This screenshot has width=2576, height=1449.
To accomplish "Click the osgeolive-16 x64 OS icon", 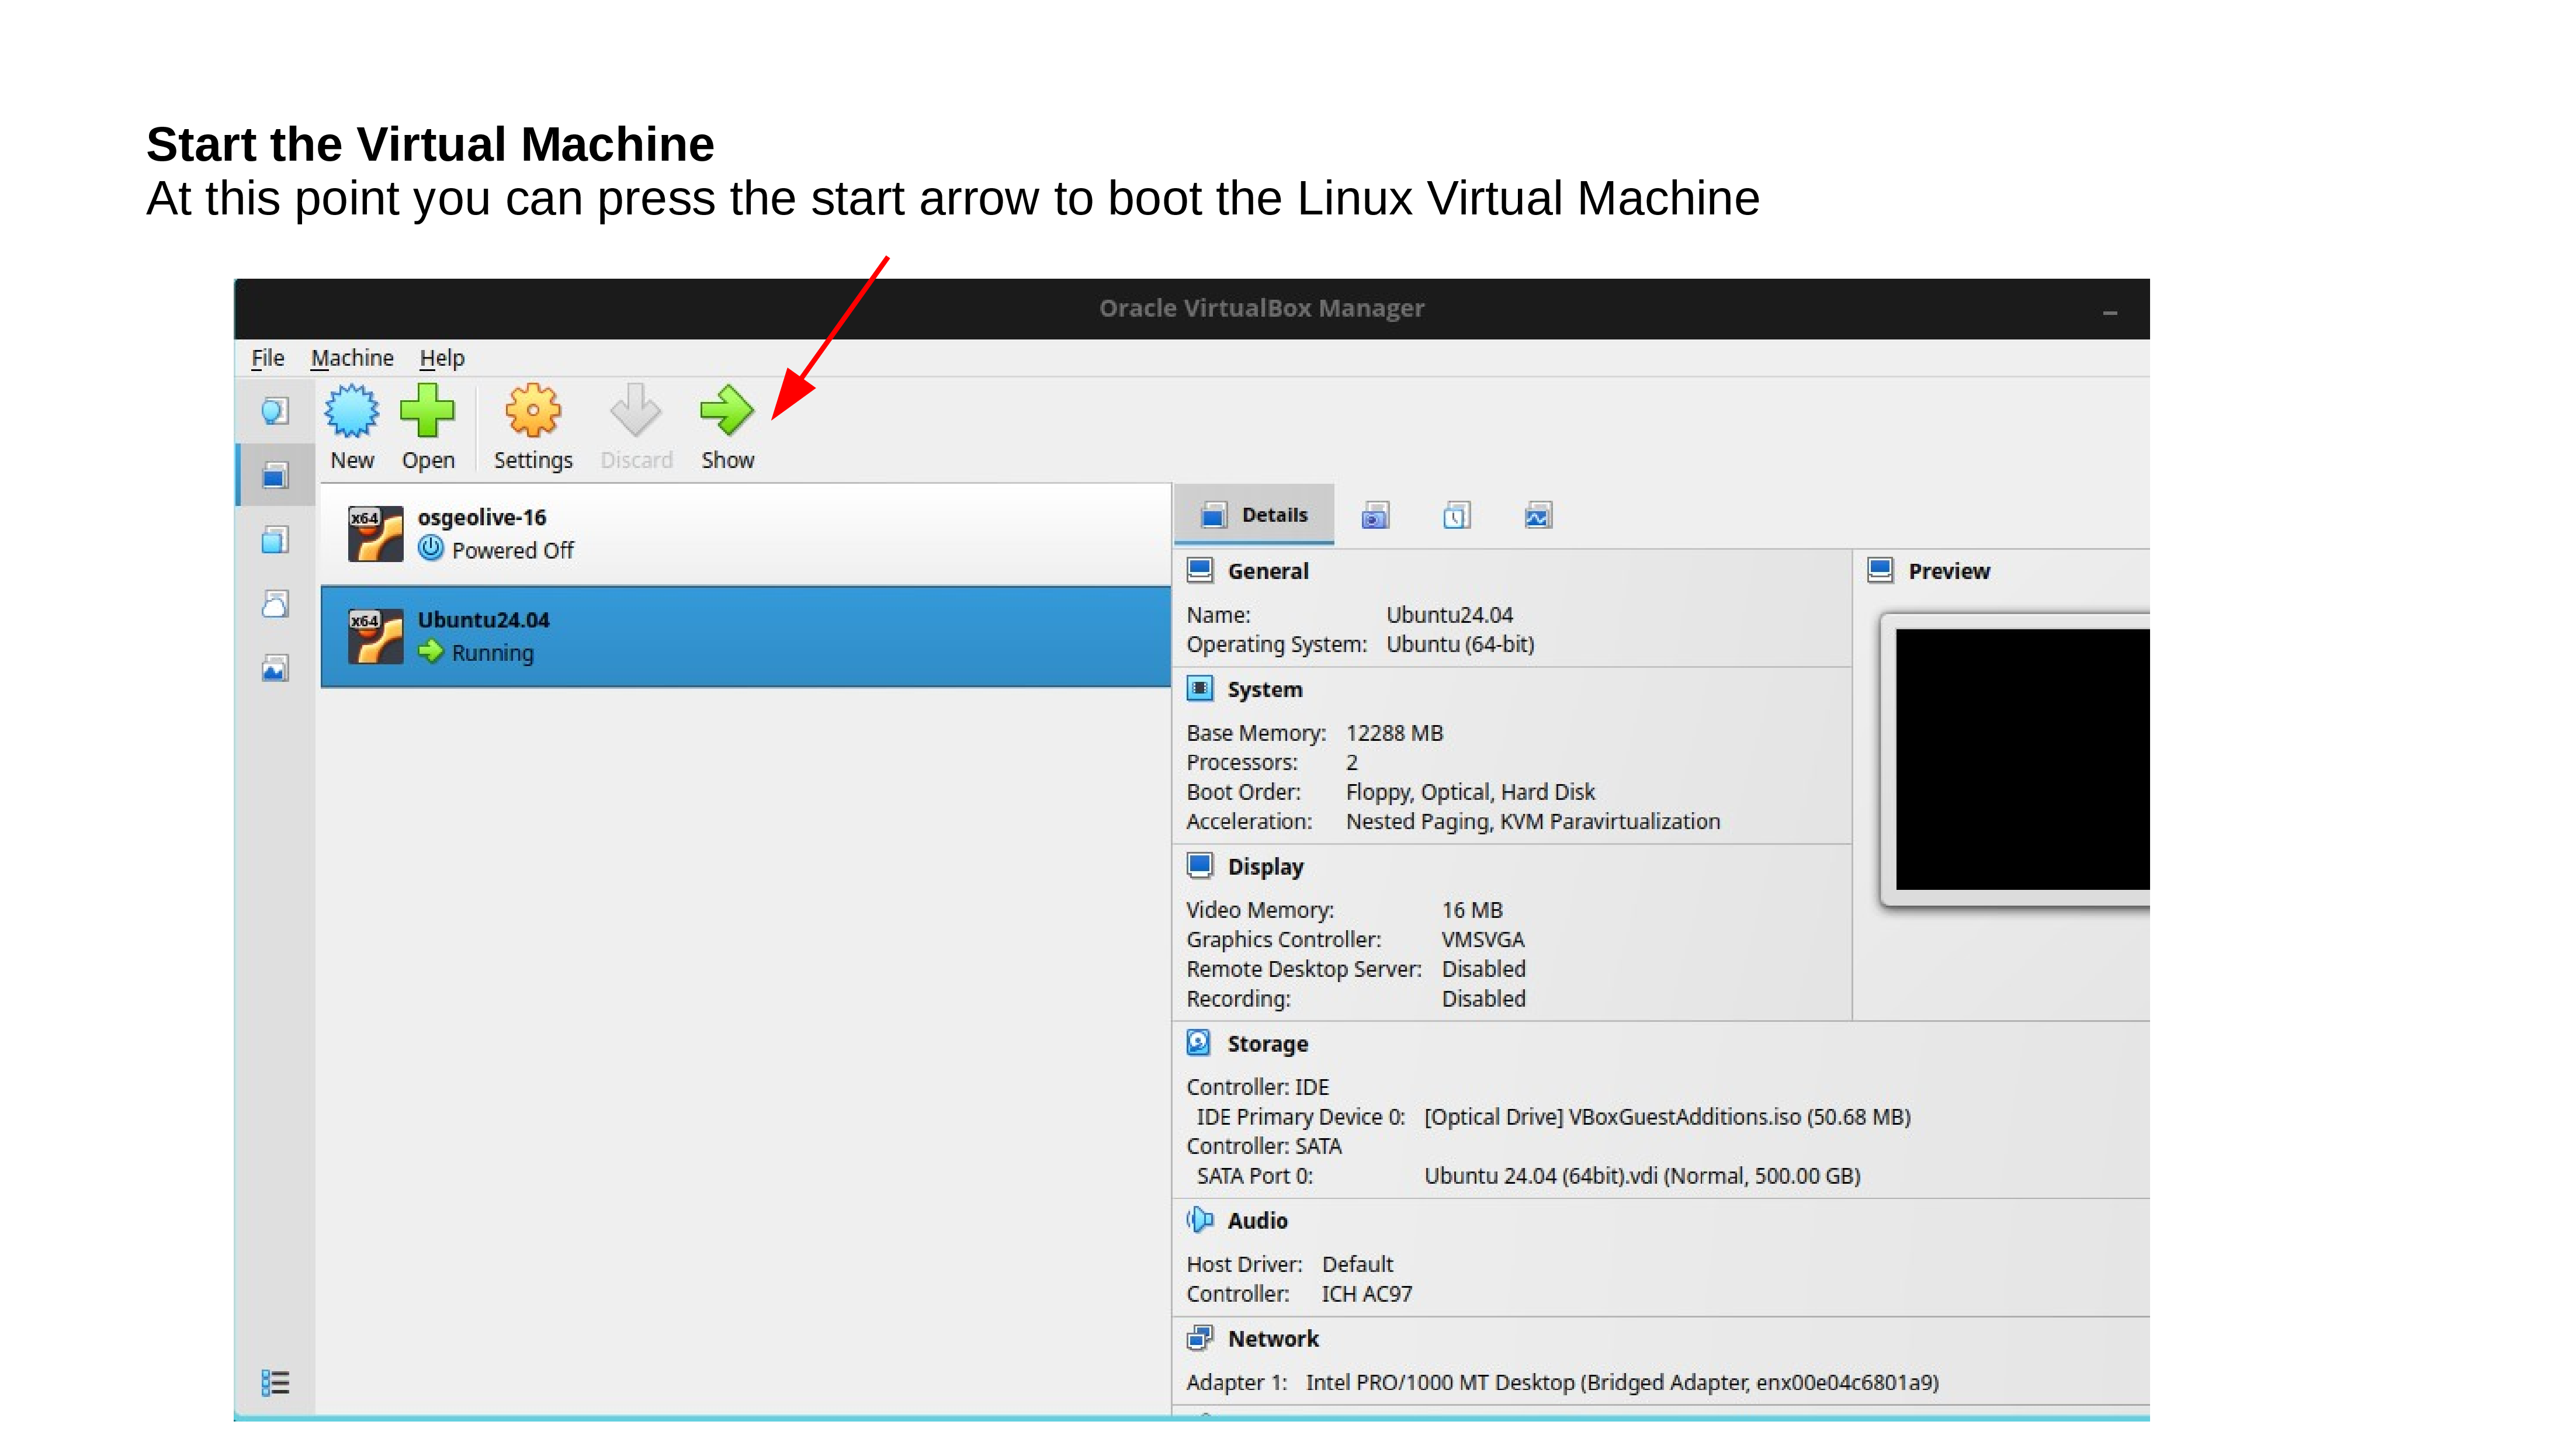I will (x=375, y=534).
